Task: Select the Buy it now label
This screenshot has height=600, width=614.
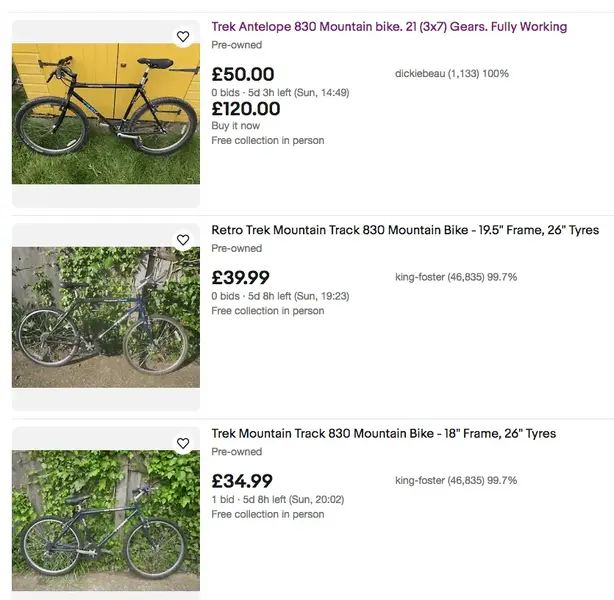Action: pos(235,126)
